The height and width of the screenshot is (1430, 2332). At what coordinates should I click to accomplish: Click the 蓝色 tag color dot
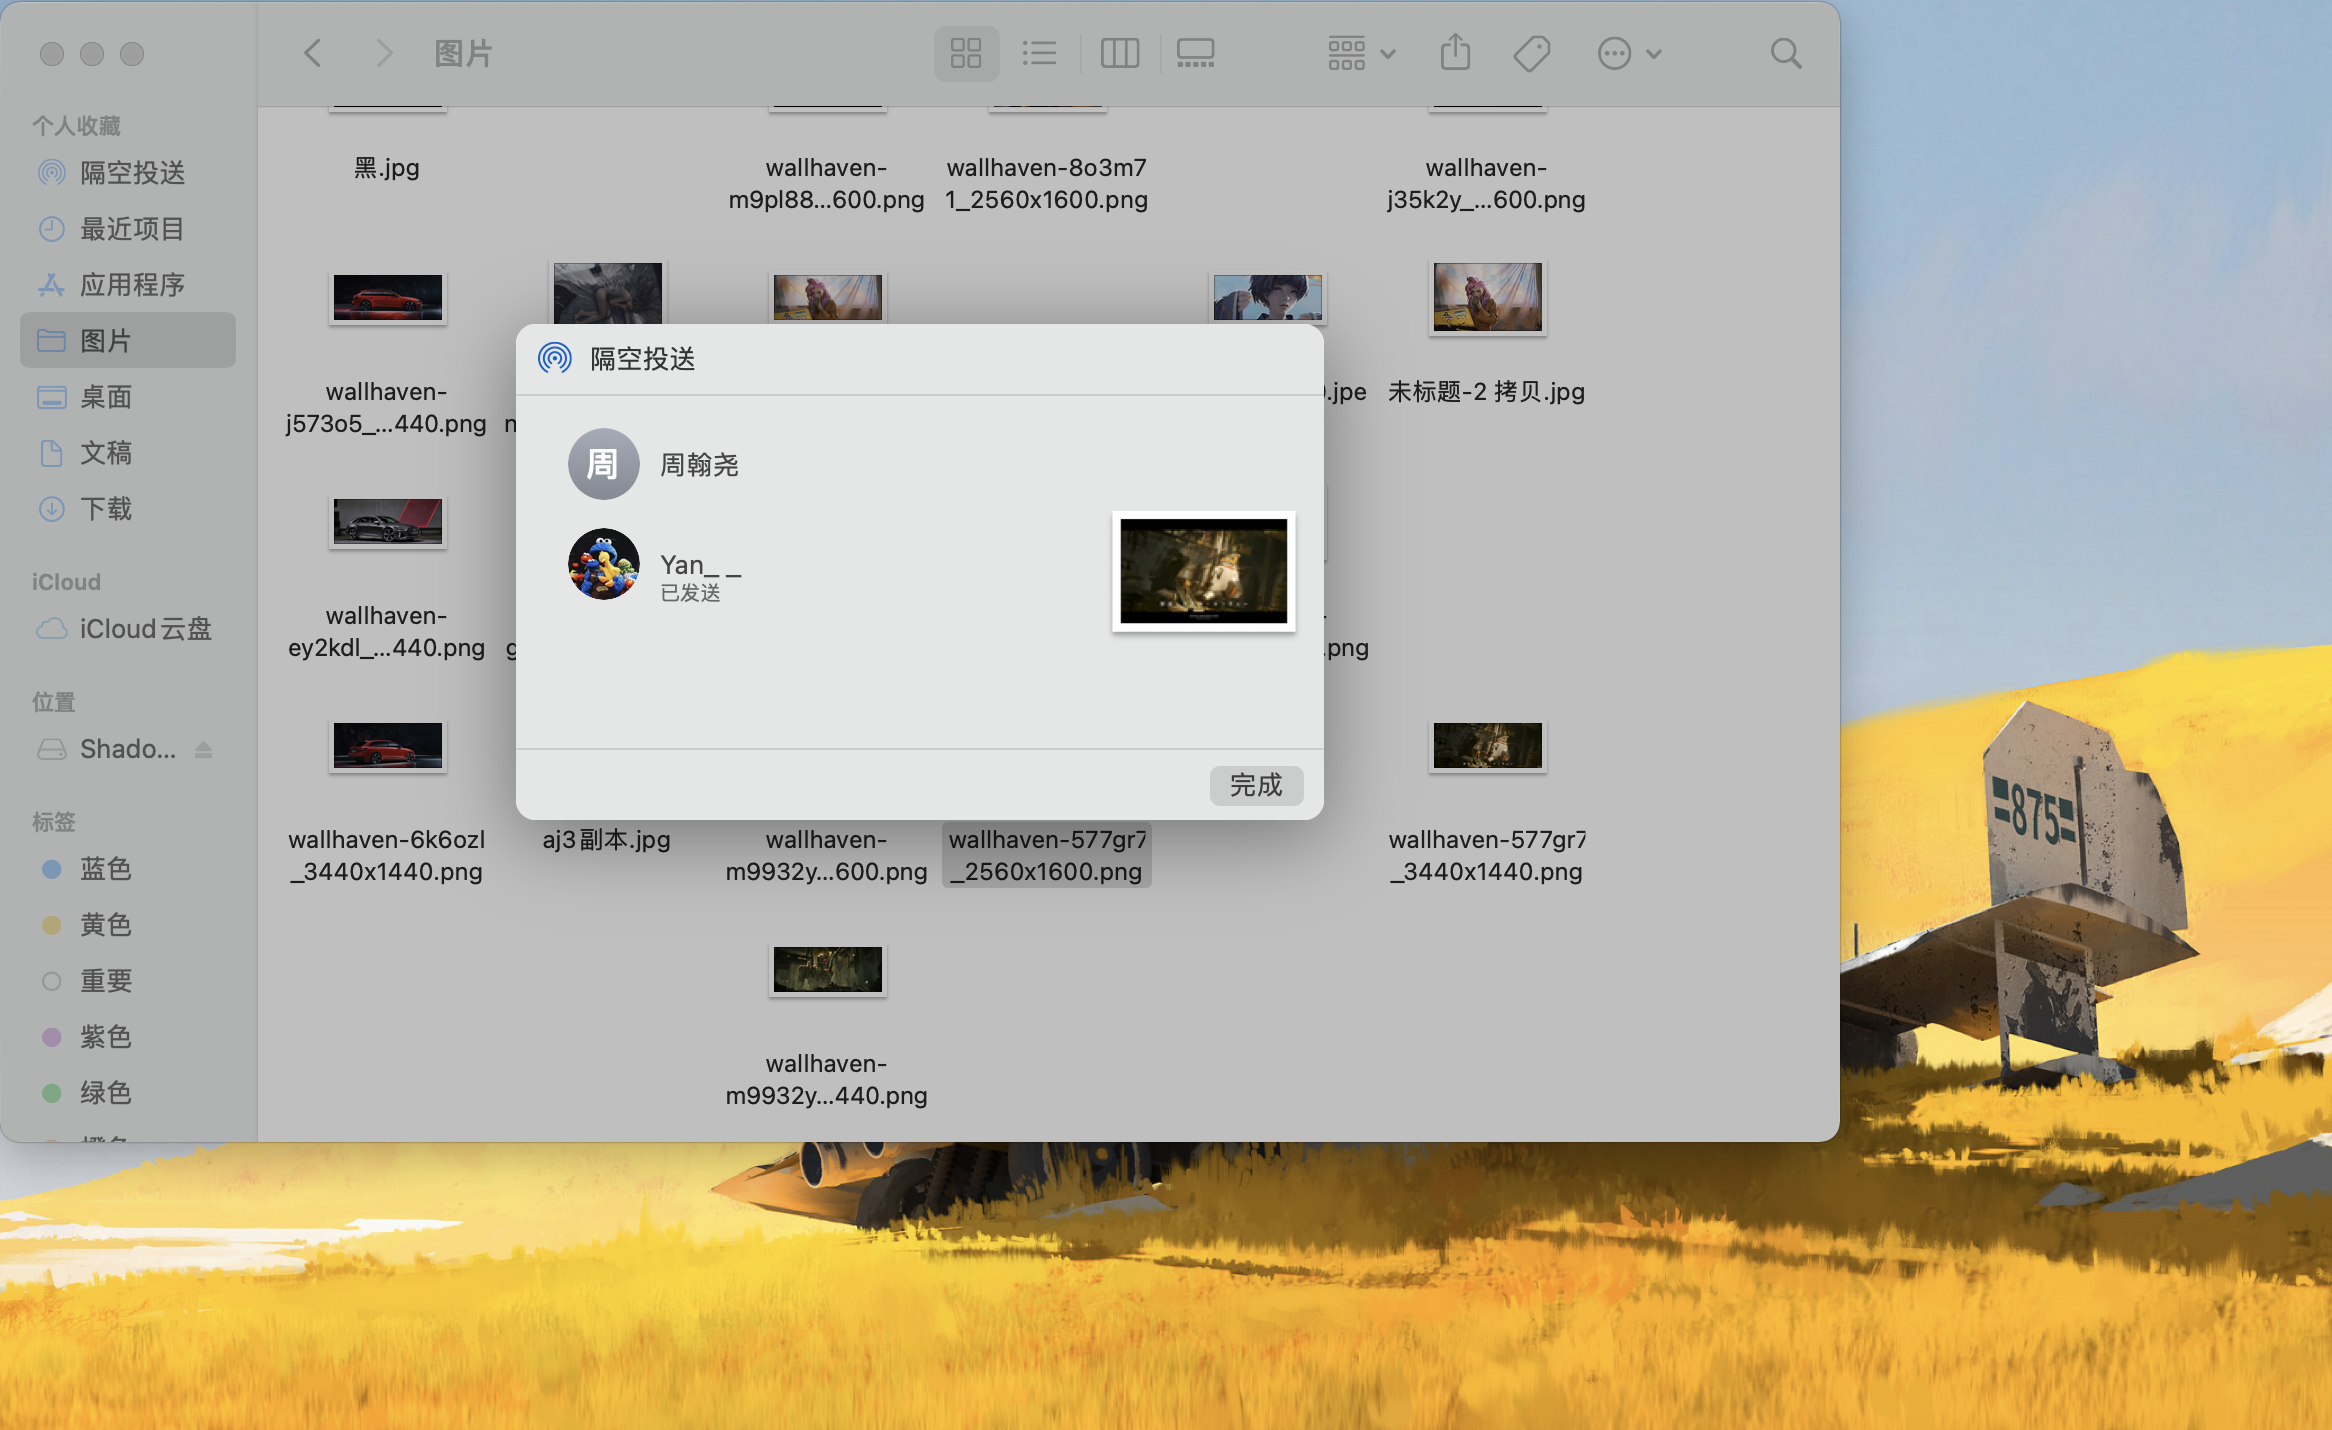tap(52, 869)
